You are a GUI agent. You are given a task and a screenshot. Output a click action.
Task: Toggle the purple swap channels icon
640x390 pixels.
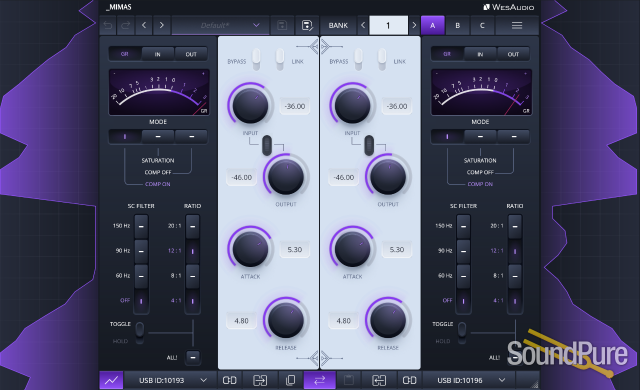[320, 380]
